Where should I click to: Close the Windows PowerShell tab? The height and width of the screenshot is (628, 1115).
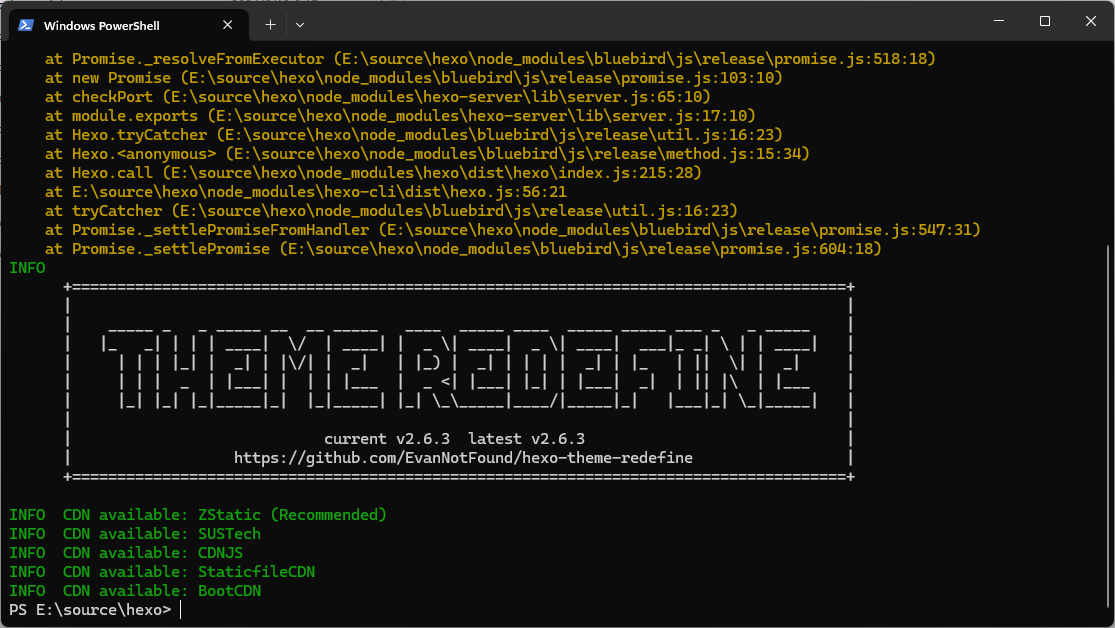coord(228,25)
